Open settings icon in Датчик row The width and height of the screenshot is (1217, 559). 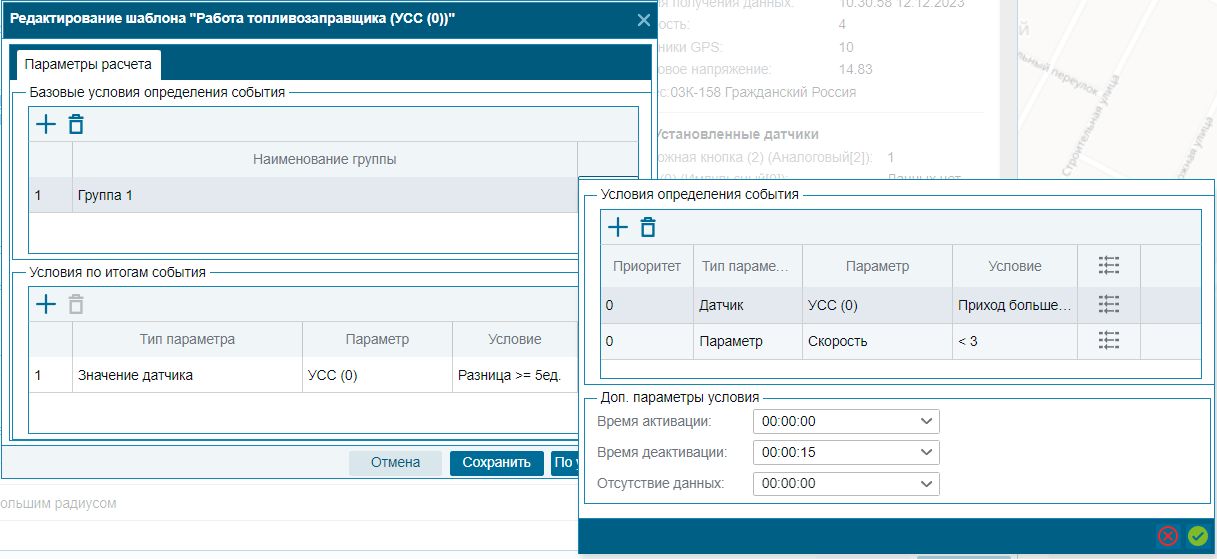(x=1108, y=305)
